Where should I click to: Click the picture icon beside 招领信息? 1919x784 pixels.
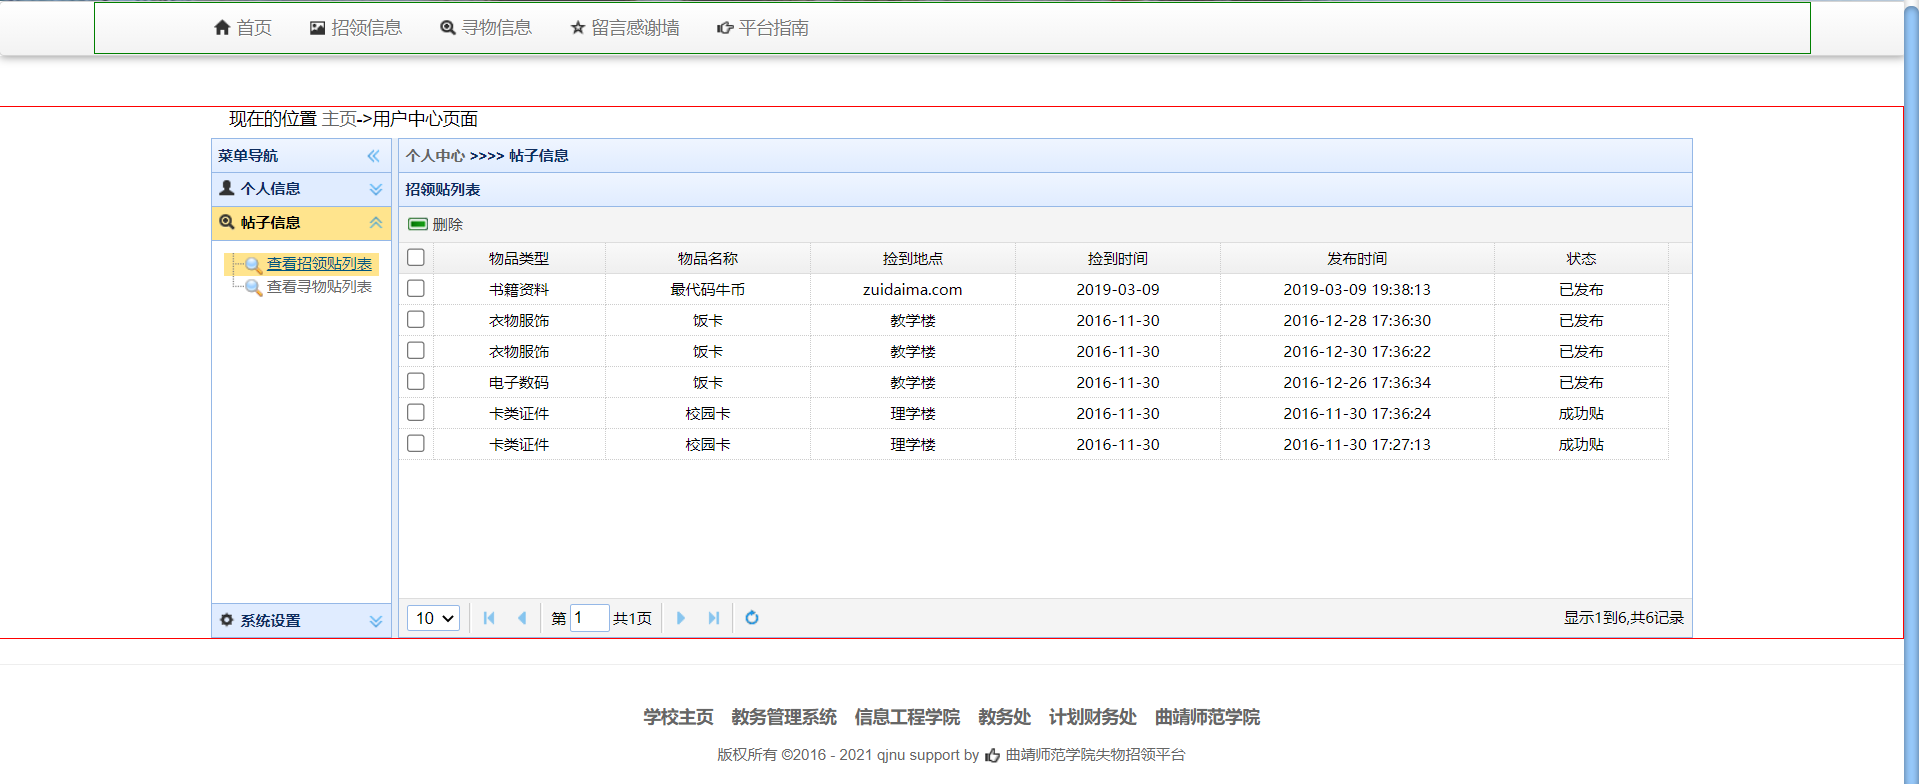(317, 28)
